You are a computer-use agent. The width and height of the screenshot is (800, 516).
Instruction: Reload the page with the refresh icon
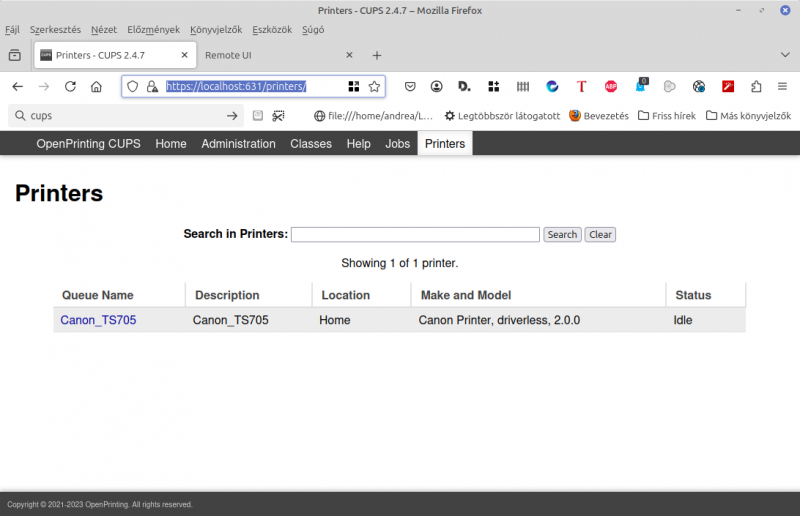click(x=70, y=87)
